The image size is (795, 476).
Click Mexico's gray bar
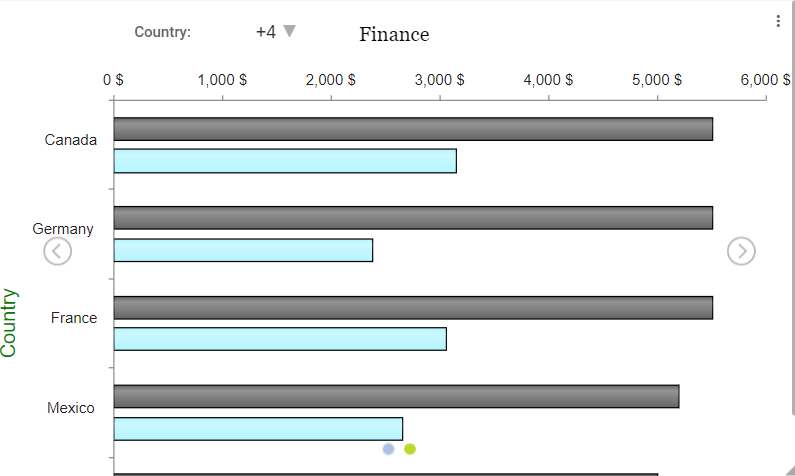coord(396,396)
